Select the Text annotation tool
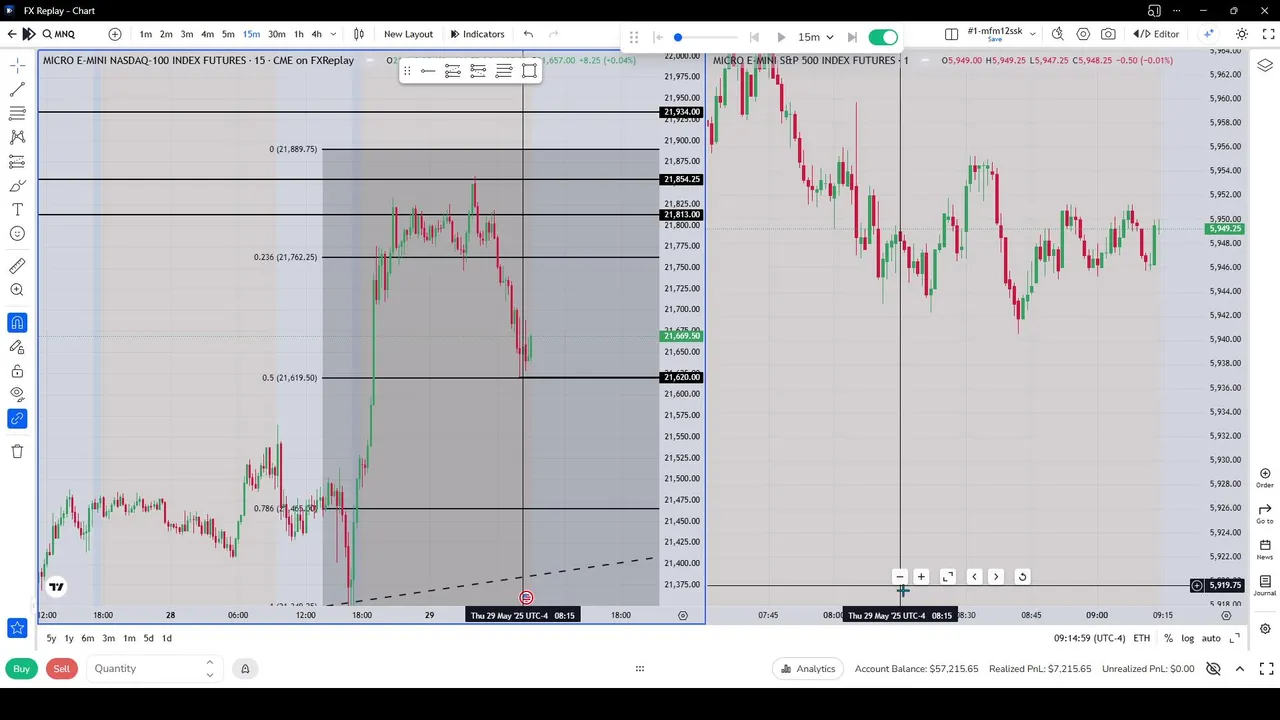Viewport: 1280px width, 720px height. (x=17, y=209)
